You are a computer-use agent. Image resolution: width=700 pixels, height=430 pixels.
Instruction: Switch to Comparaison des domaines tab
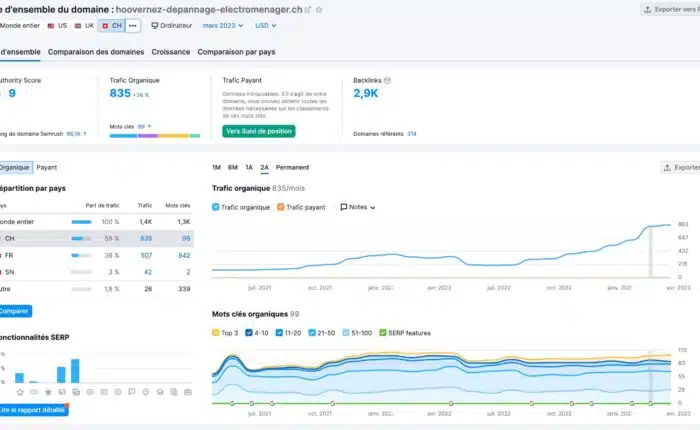[x=95, y=52]
